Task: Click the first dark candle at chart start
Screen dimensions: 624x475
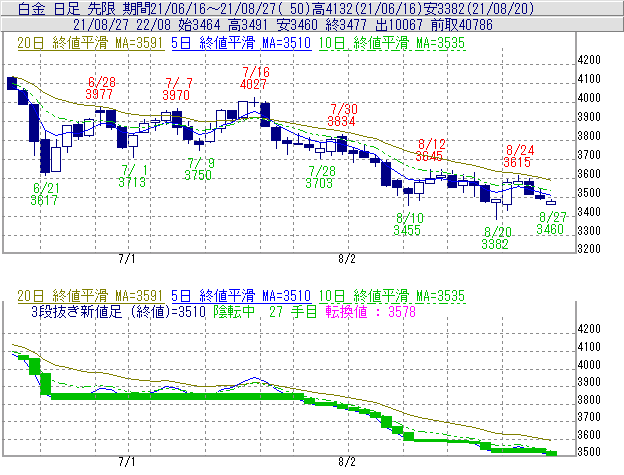Action: (12, 83)
